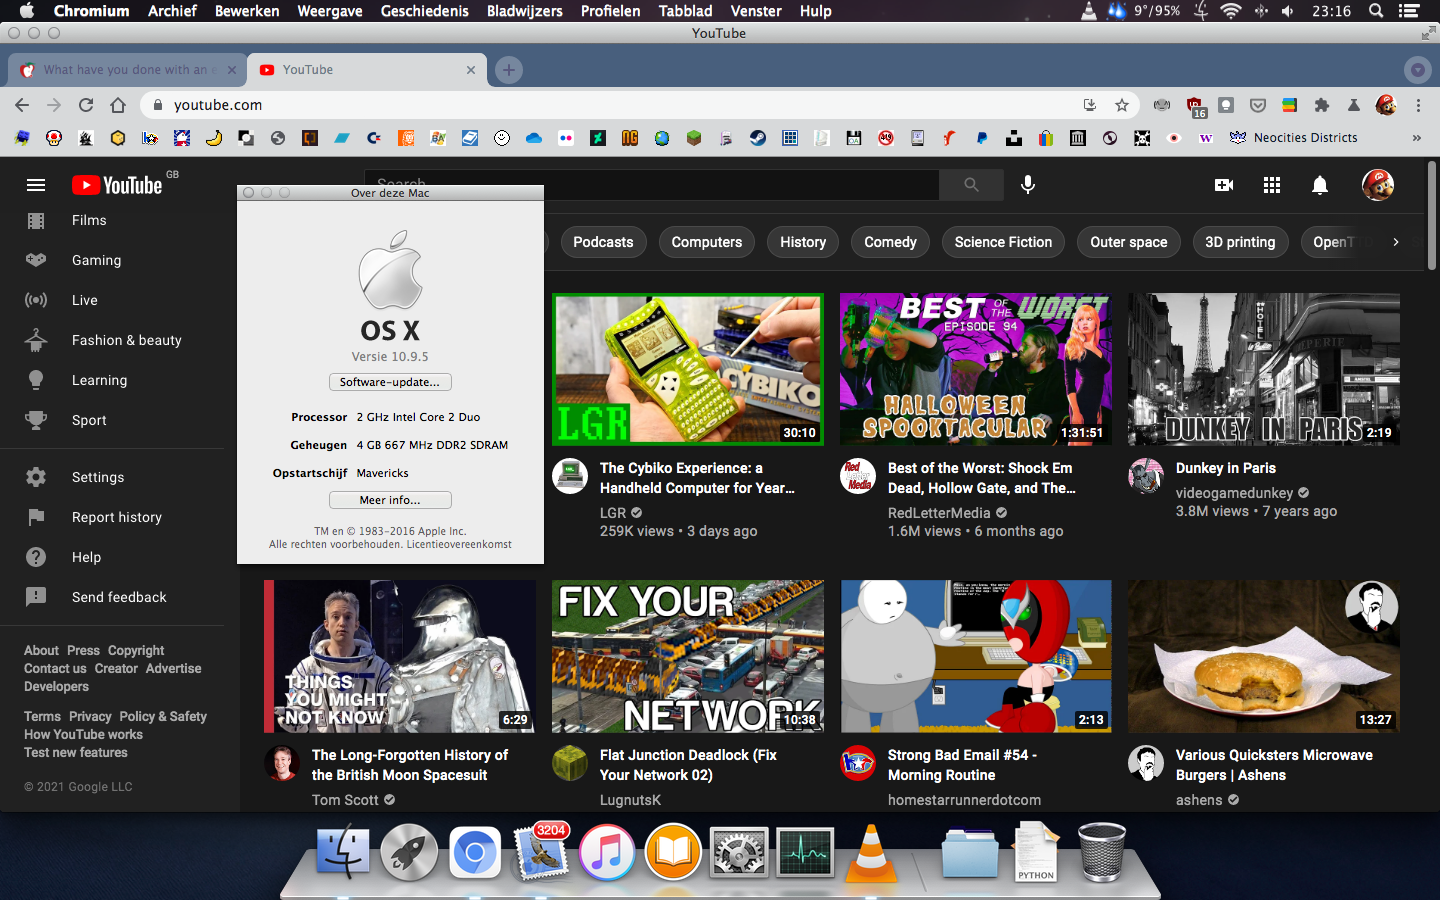
Task: Open the Tom Scott channel name
Action: point(345,800)
